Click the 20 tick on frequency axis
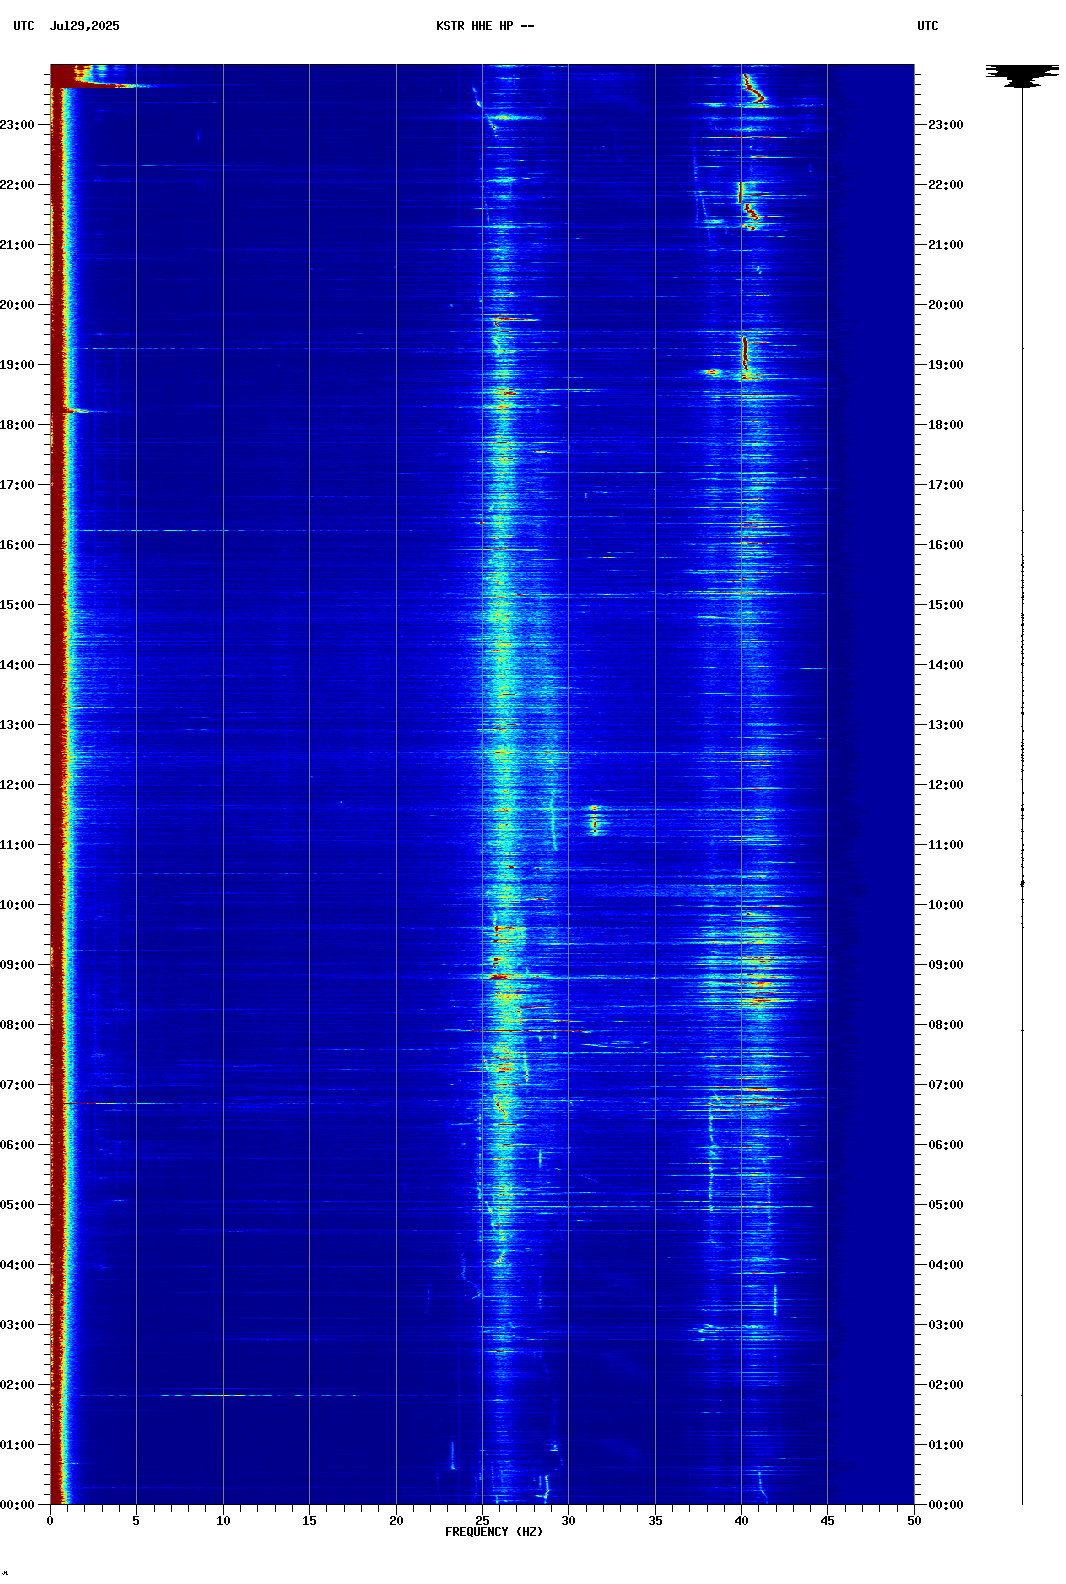This screenshot has width=1066, height=1584. [x=396, y=1521]
